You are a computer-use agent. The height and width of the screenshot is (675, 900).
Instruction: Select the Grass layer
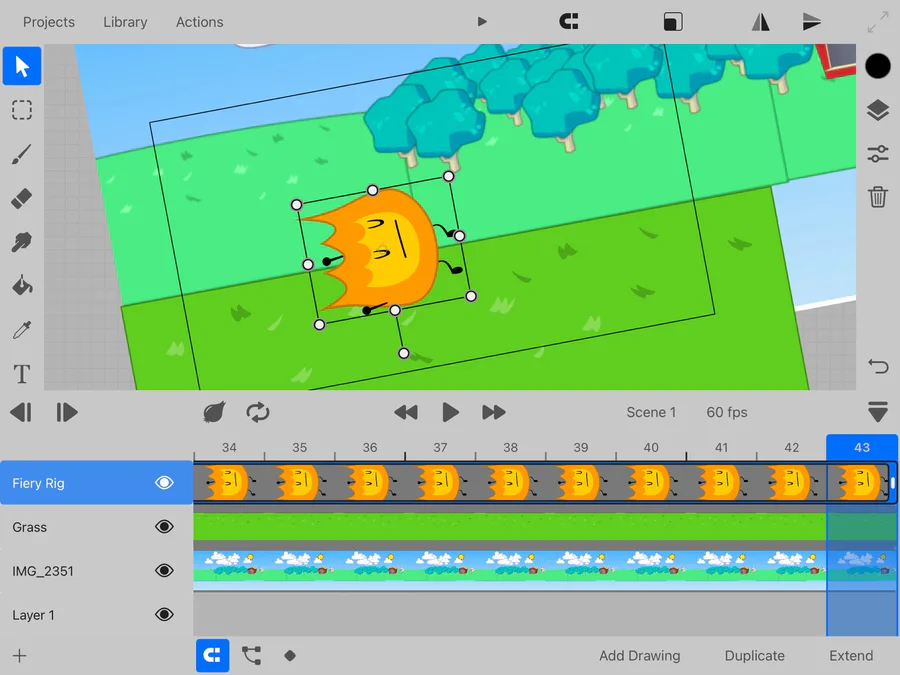click(x=96, y=527)
